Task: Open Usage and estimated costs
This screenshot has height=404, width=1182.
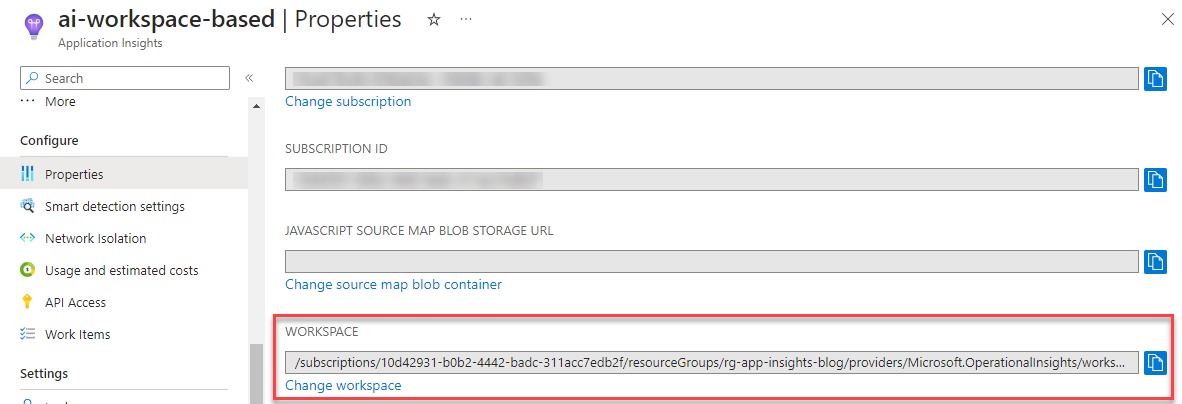Action: tap(124, 270)
